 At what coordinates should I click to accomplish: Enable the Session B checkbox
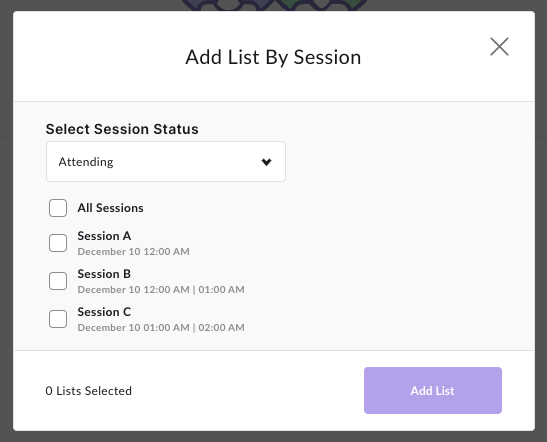pyautogui.click(x=58, y=281)
